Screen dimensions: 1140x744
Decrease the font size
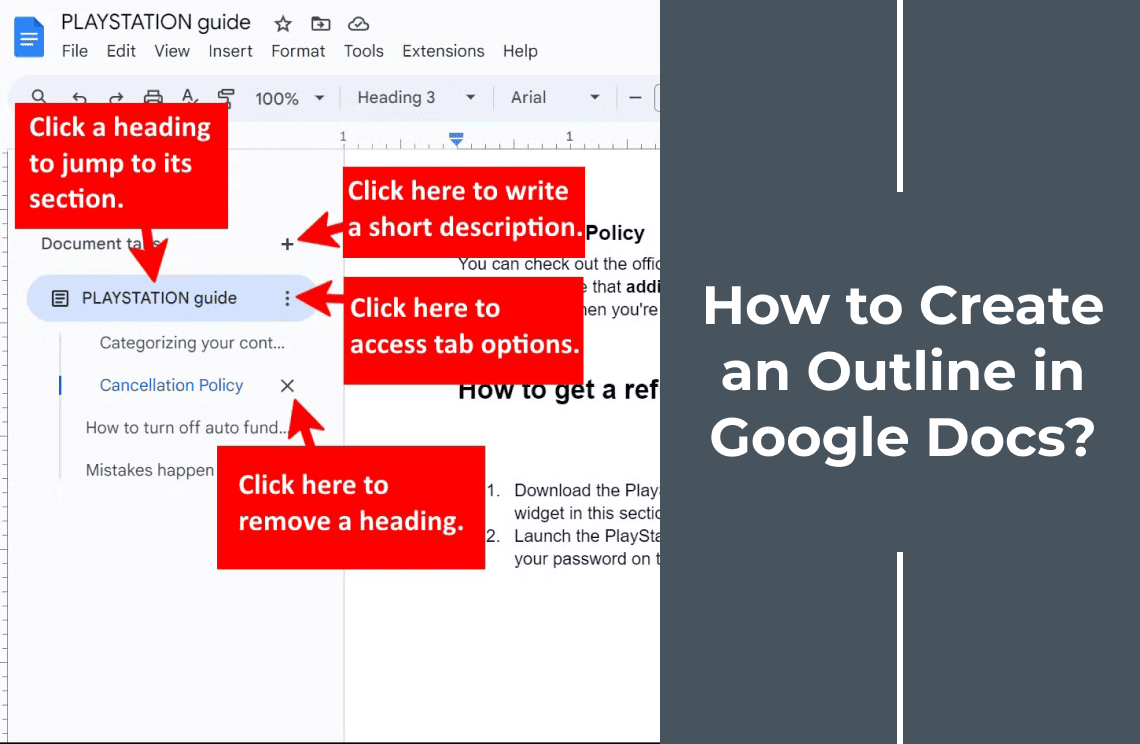pos(636,97)
